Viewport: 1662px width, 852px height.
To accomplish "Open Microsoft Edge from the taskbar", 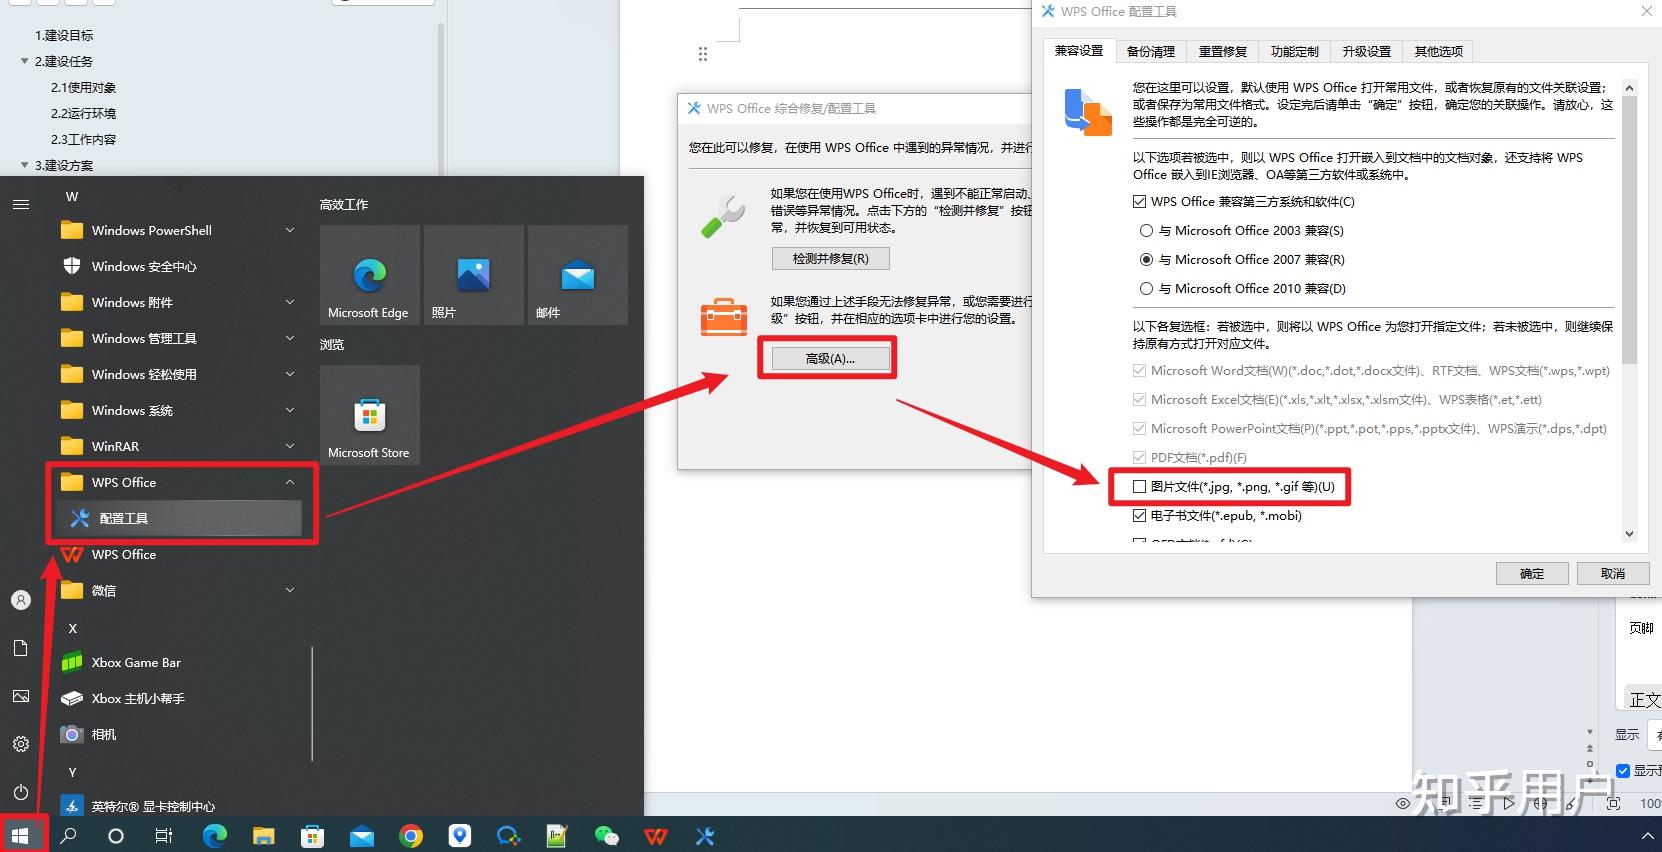I will click(x=214, y=835).
